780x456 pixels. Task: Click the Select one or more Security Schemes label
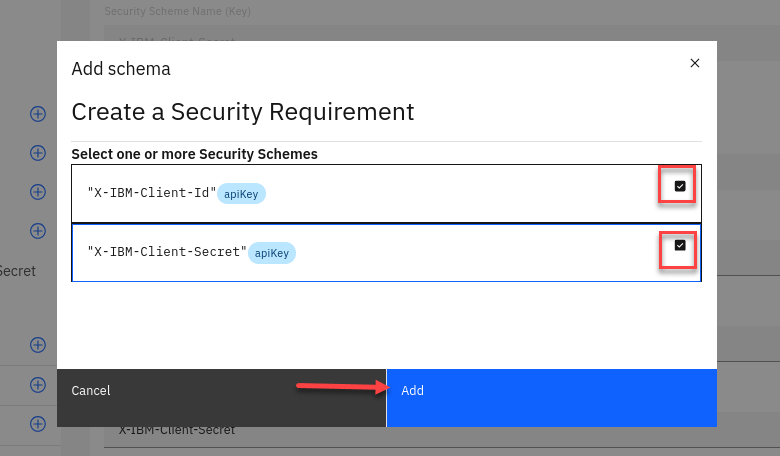[x=194, y=154]
